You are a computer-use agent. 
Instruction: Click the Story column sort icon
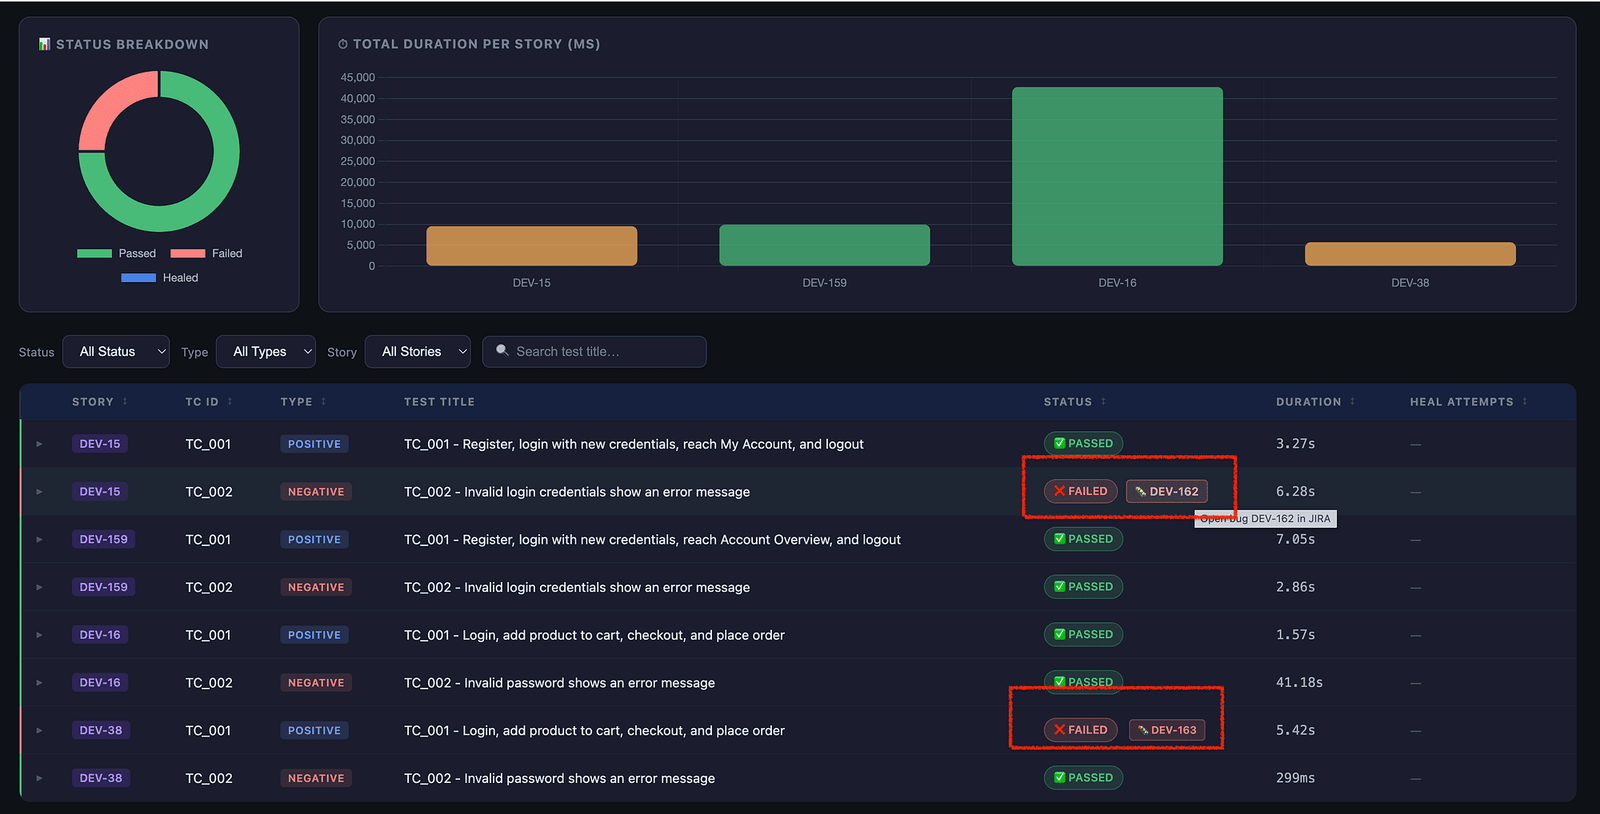click(125, 402)
